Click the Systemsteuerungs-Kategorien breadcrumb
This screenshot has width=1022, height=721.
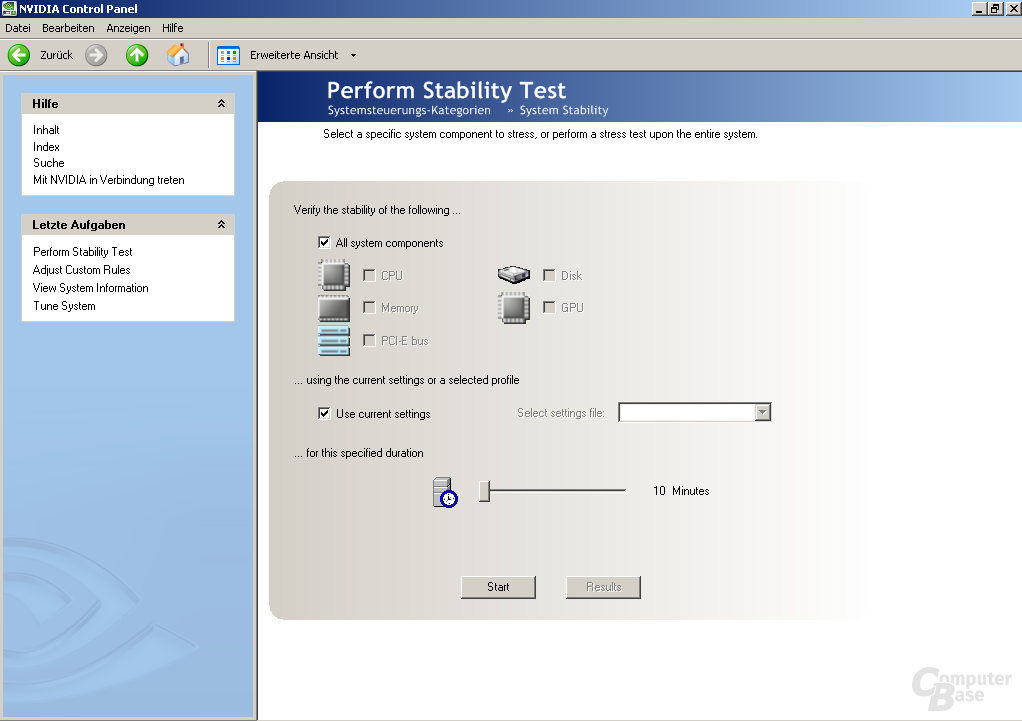point(409,110)
